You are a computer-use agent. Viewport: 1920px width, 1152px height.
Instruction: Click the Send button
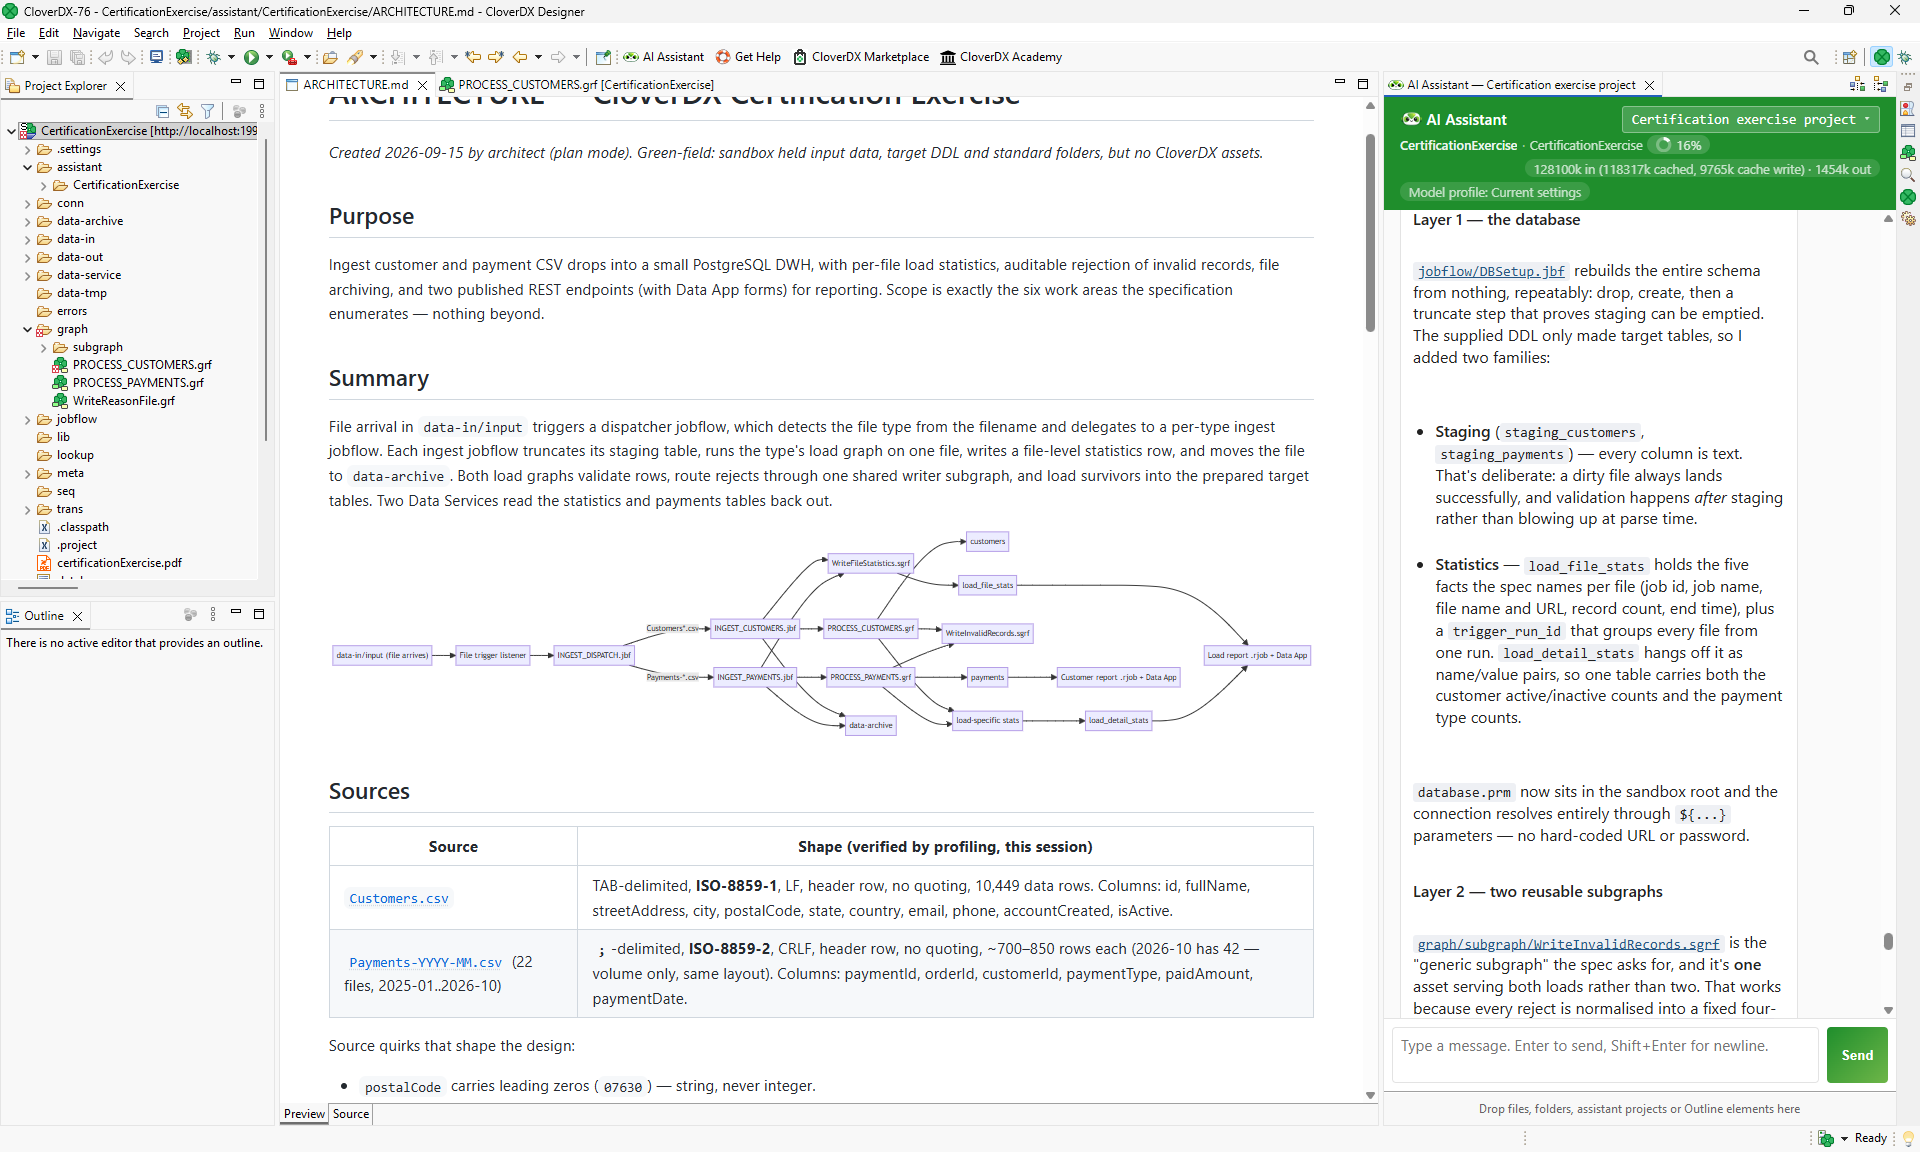[x=1857, y=1055]
